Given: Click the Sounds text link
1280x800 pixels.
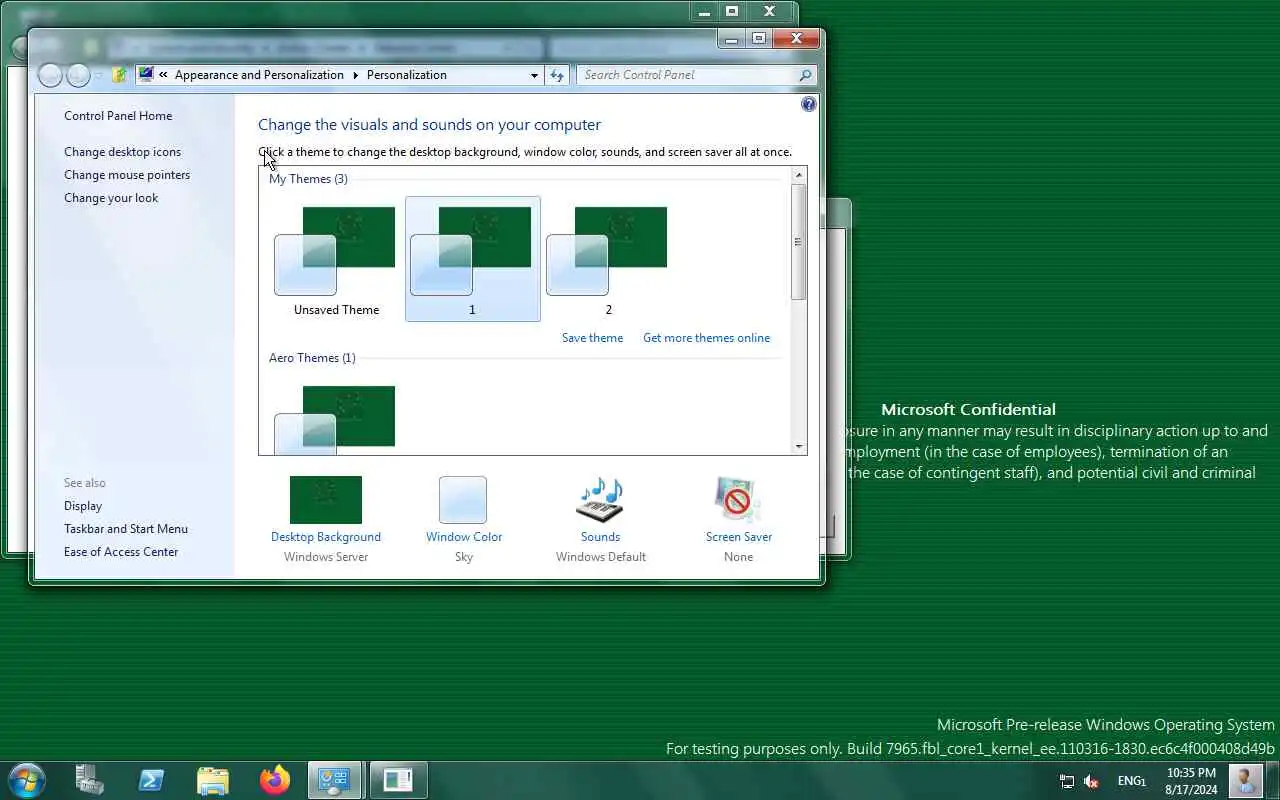Looking at the screenshot, I should pos(600,537).
